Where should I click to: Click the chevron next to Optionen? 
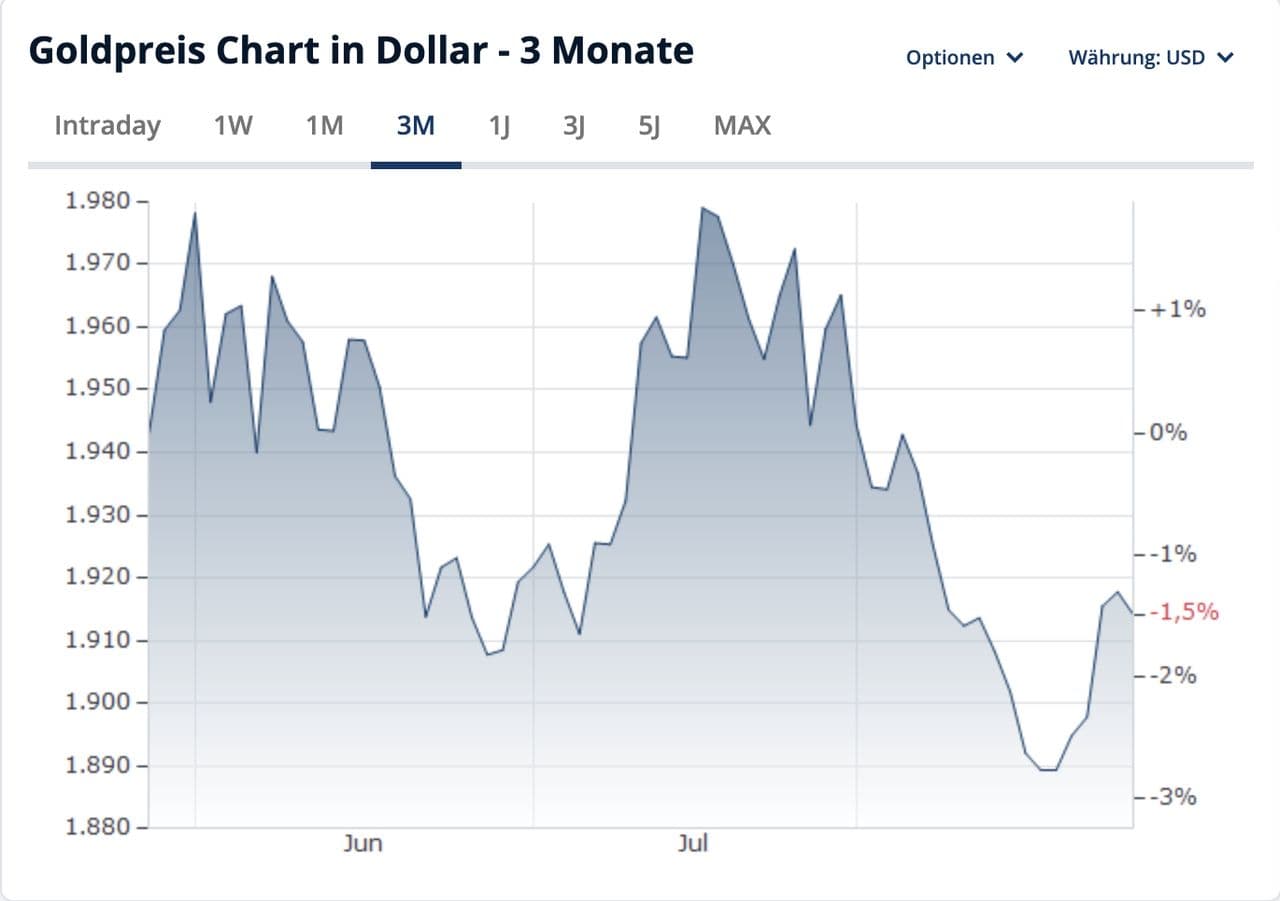(1015, 58)
